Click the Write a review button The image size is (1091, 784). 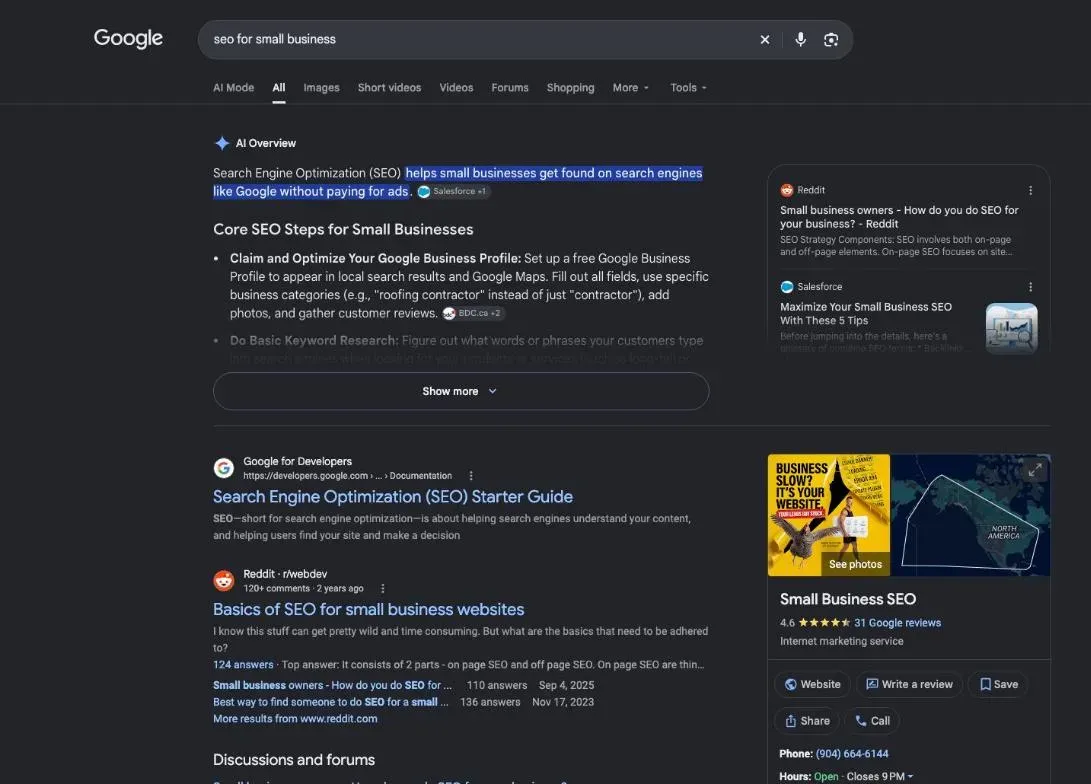(x=909, y=685)
